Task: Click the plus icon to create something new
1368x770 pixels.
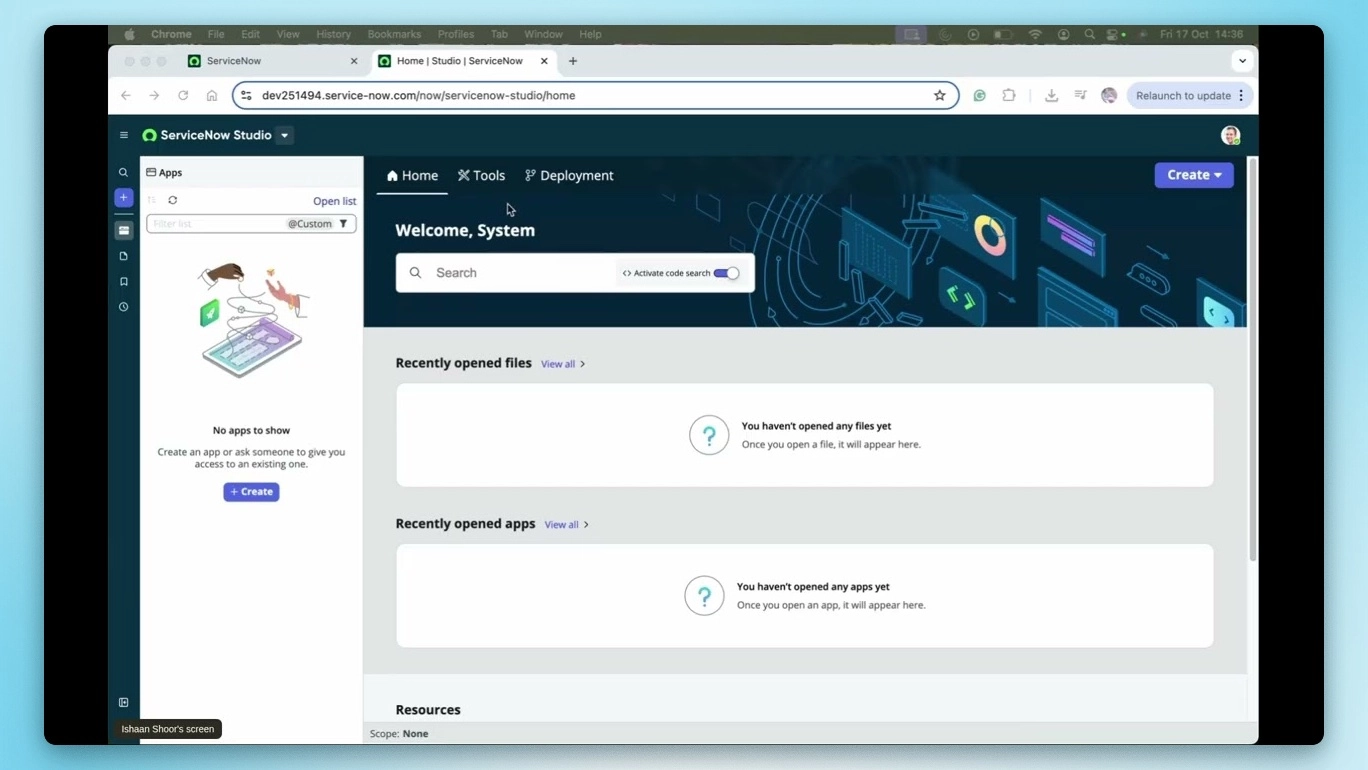Action: click(x=123, y=197)
